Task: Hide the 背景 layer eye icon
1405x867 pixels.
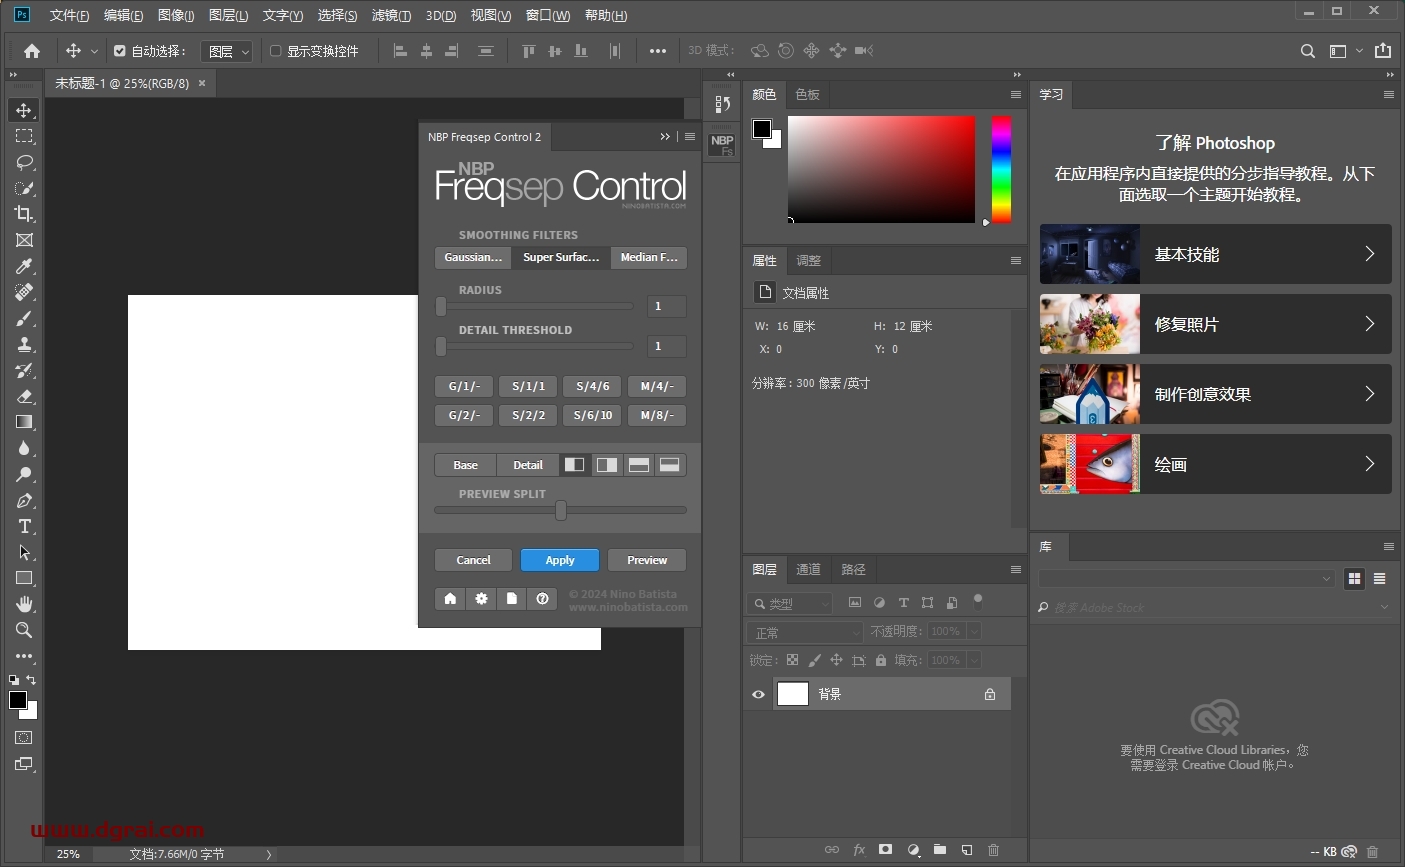Action: click(758, 694)
